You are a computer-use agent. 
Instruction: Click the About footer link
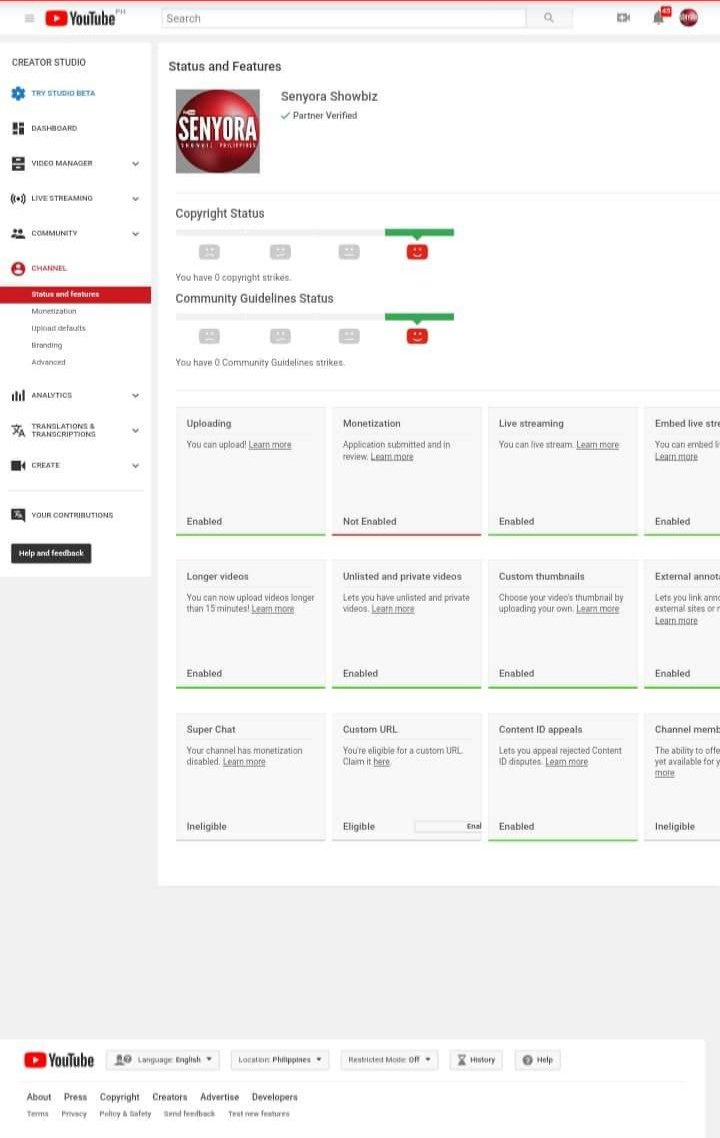[x=39, y=1097]
